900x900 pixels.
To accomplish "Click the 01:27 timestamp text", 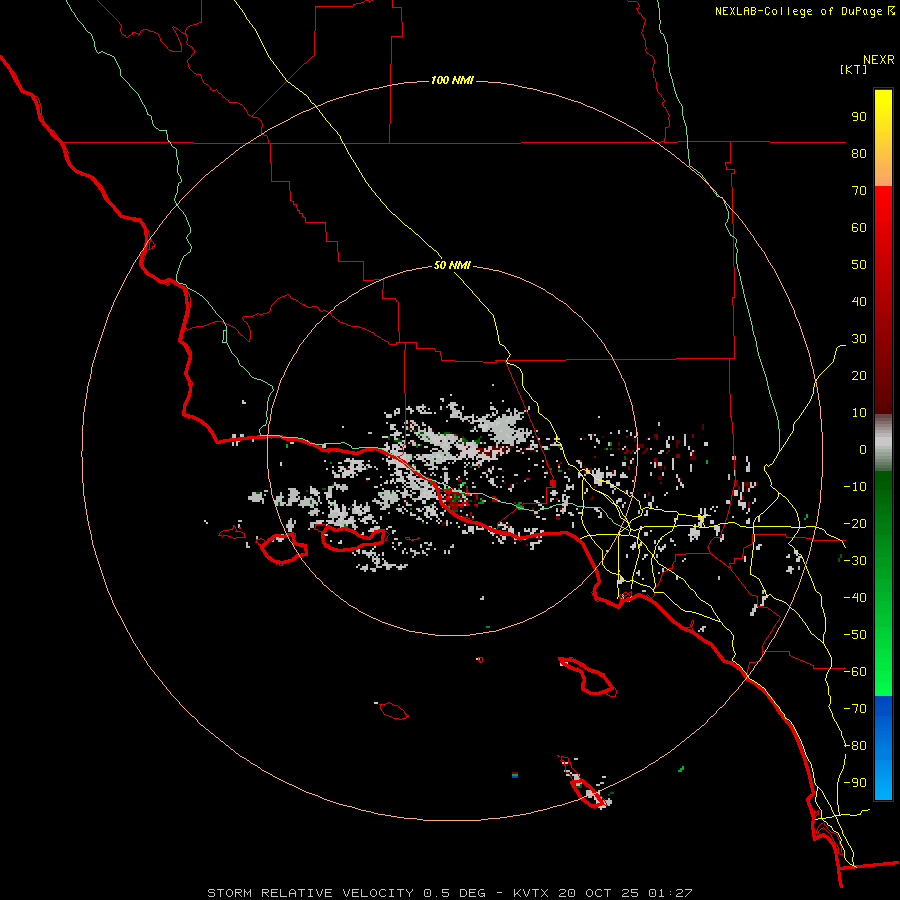I will coord(670,893).
